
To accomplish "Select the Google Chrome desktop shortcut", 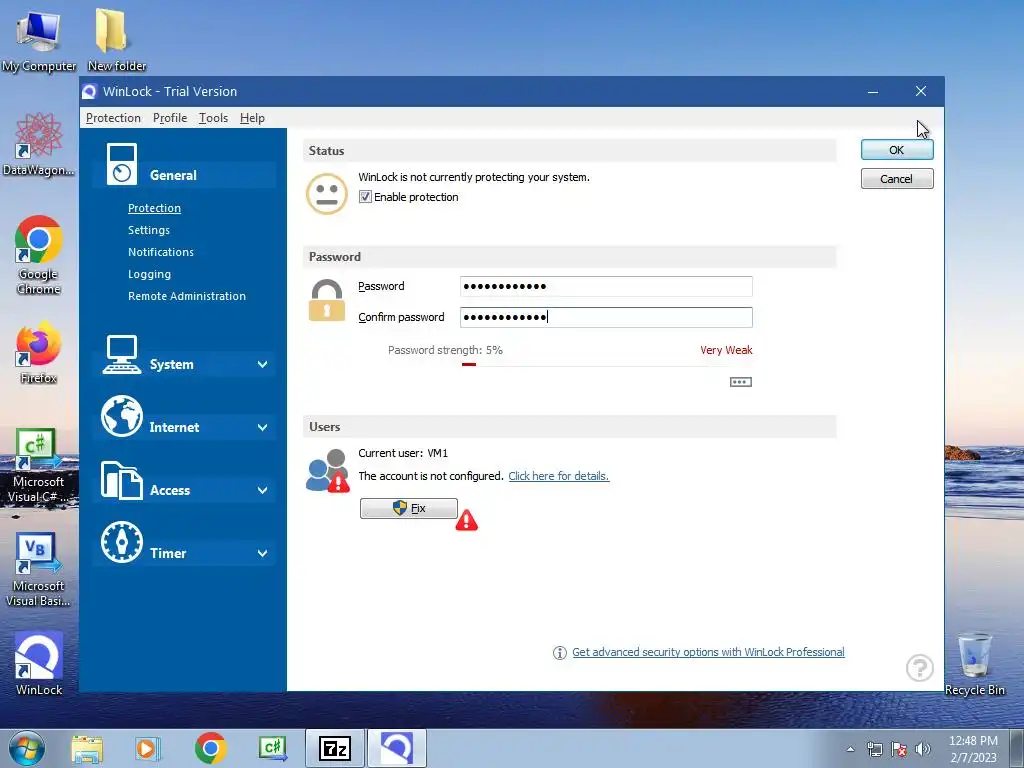I will (39, 255).
